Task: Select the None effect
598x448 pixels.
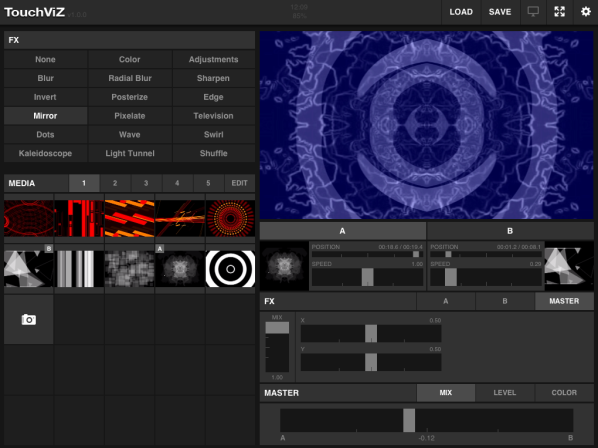Action: (45, 59)
